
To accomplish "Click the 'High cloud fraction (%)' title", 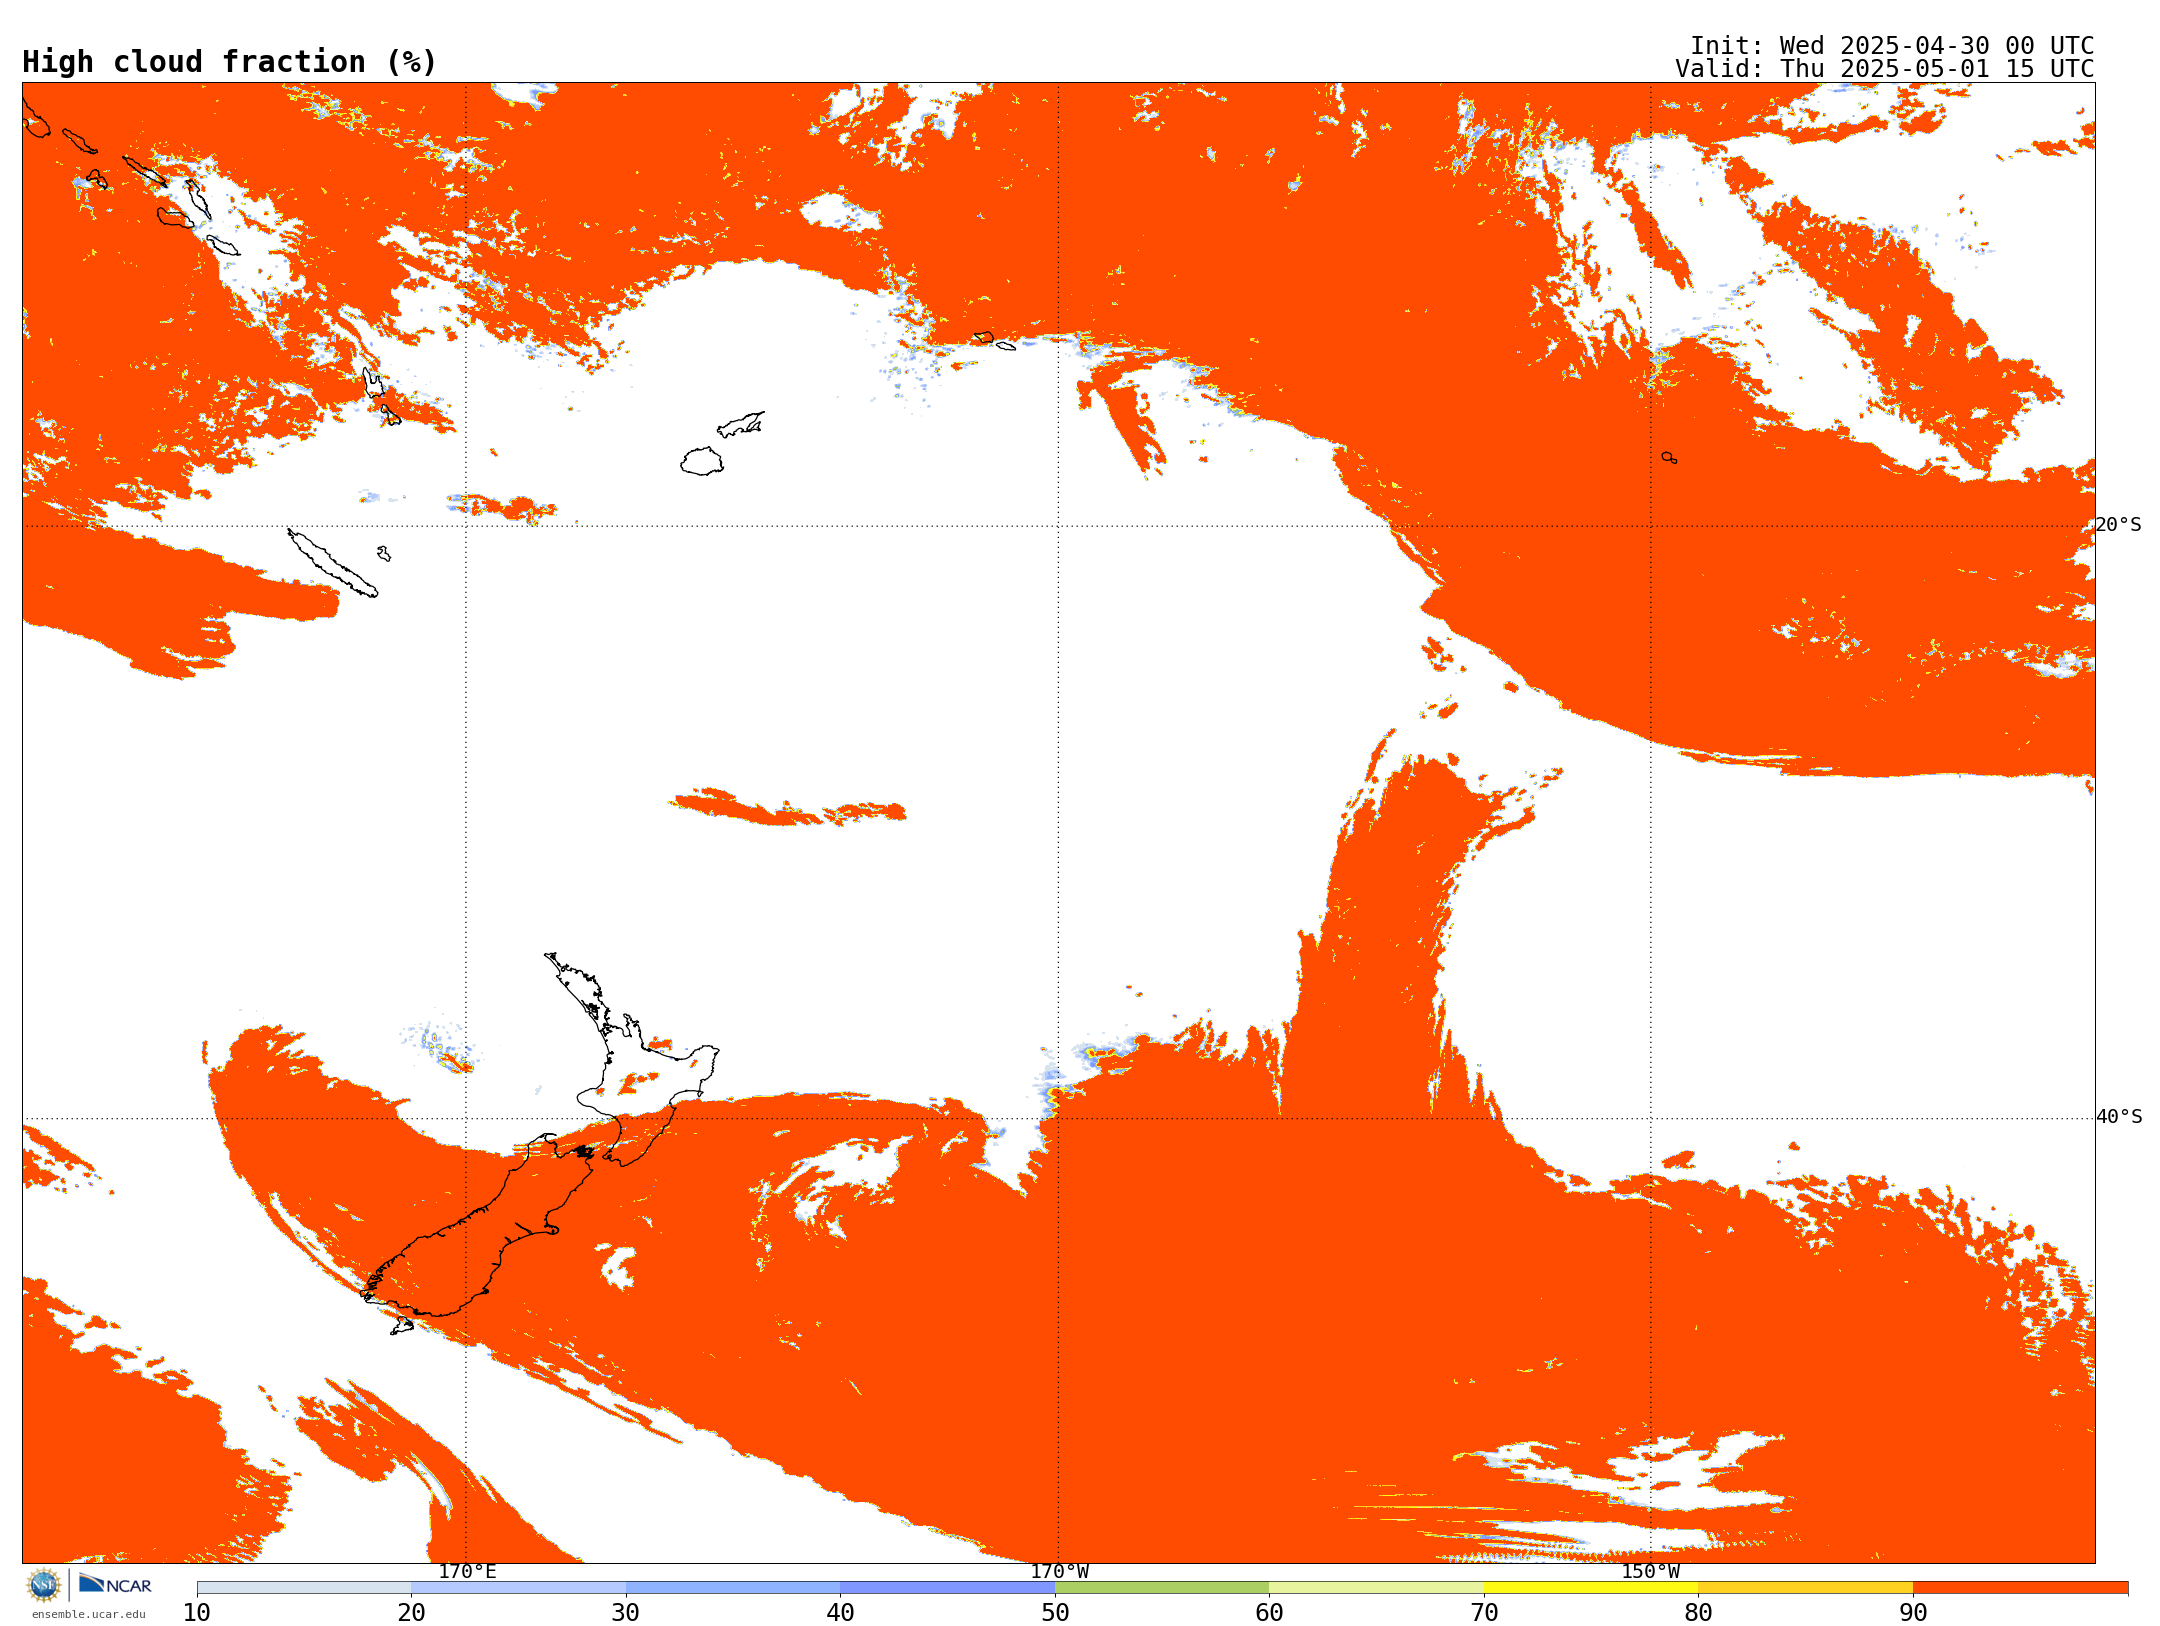I will point(229,62).
